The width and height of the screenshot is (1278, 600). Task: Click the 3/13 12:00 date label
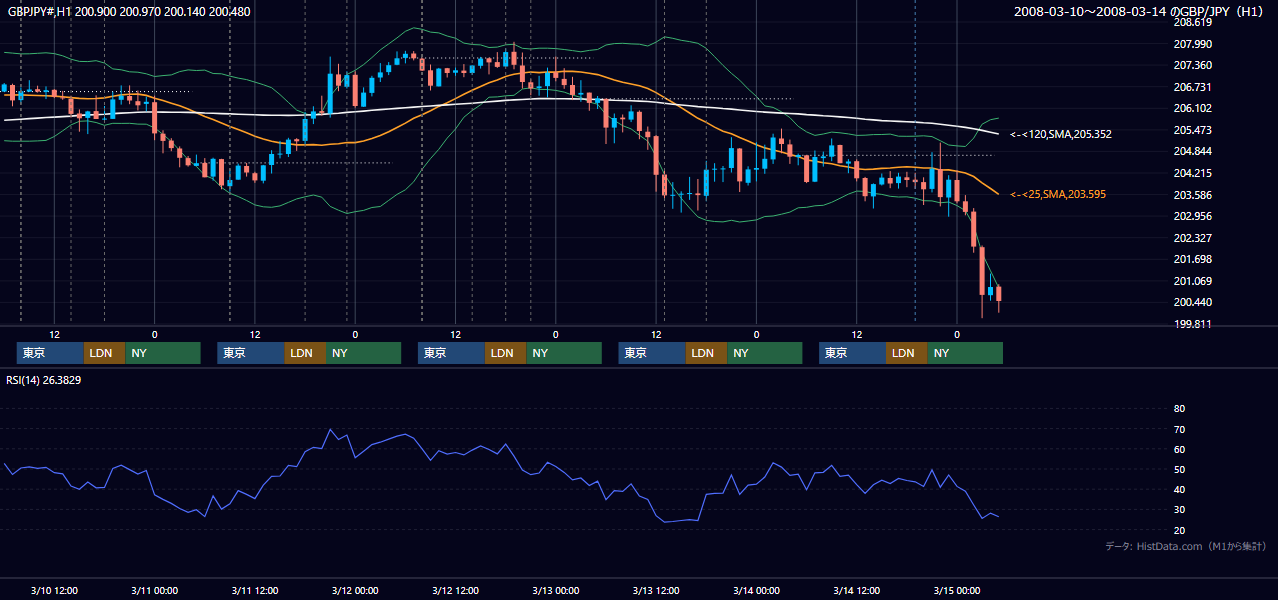click(656, 591)
